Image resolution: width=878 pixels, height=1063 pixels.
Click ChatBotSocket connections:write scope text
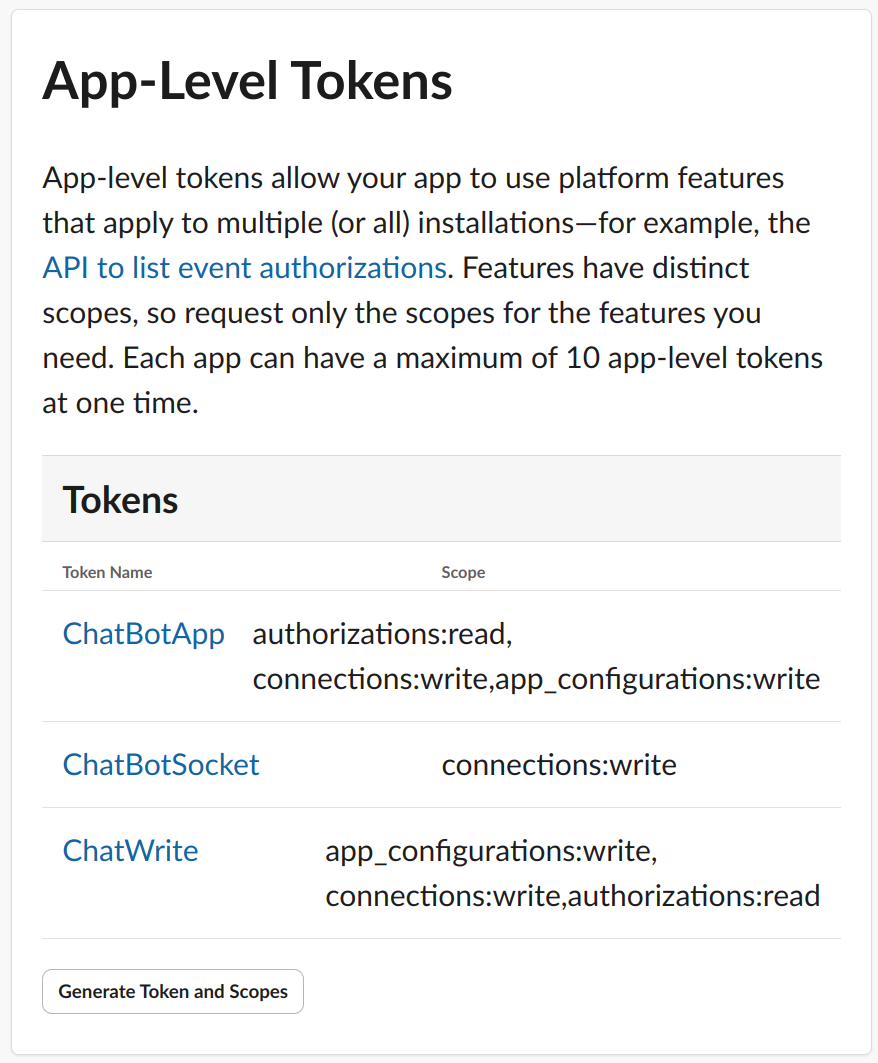559,765
